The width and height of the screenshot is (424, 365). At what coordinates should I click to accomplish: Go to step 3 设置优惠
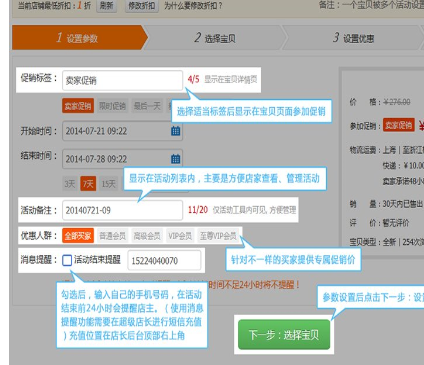coord(353,38)
